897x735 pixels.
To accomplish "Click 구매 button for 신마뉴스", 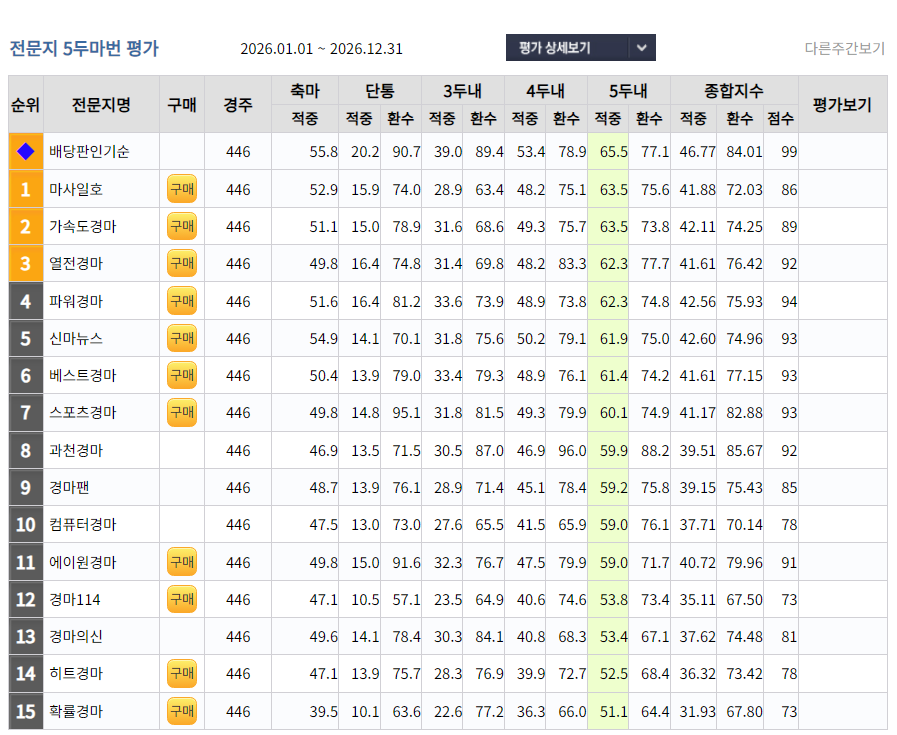I will pyautogui.click(x=182, y=339).
